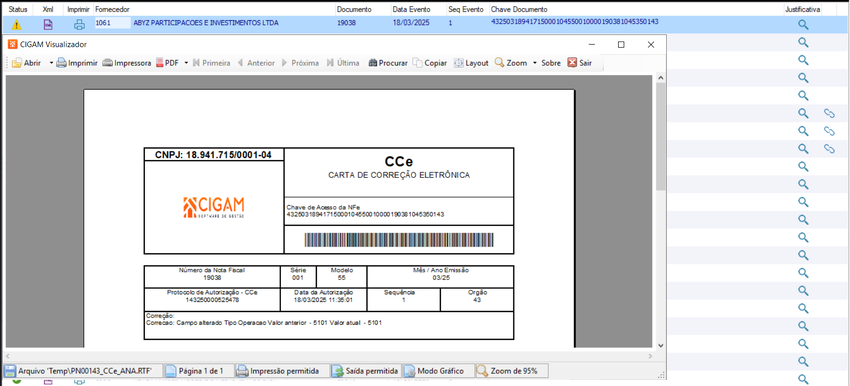The width and height of the screenshot is (850, 386).
Task: Click the horizontal scrollbar right arrow in the viewer
Action: tap(651, 356)
